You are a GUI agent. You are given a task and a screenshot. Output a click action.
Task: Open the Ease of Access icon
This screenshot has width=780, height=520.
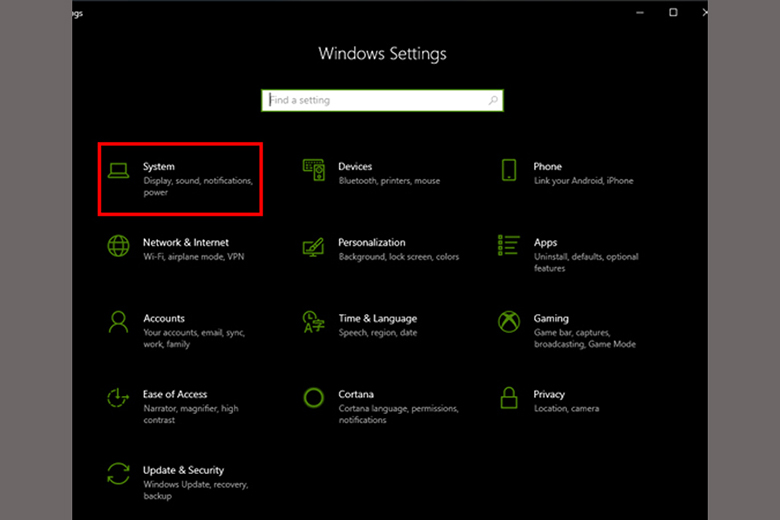119,398
